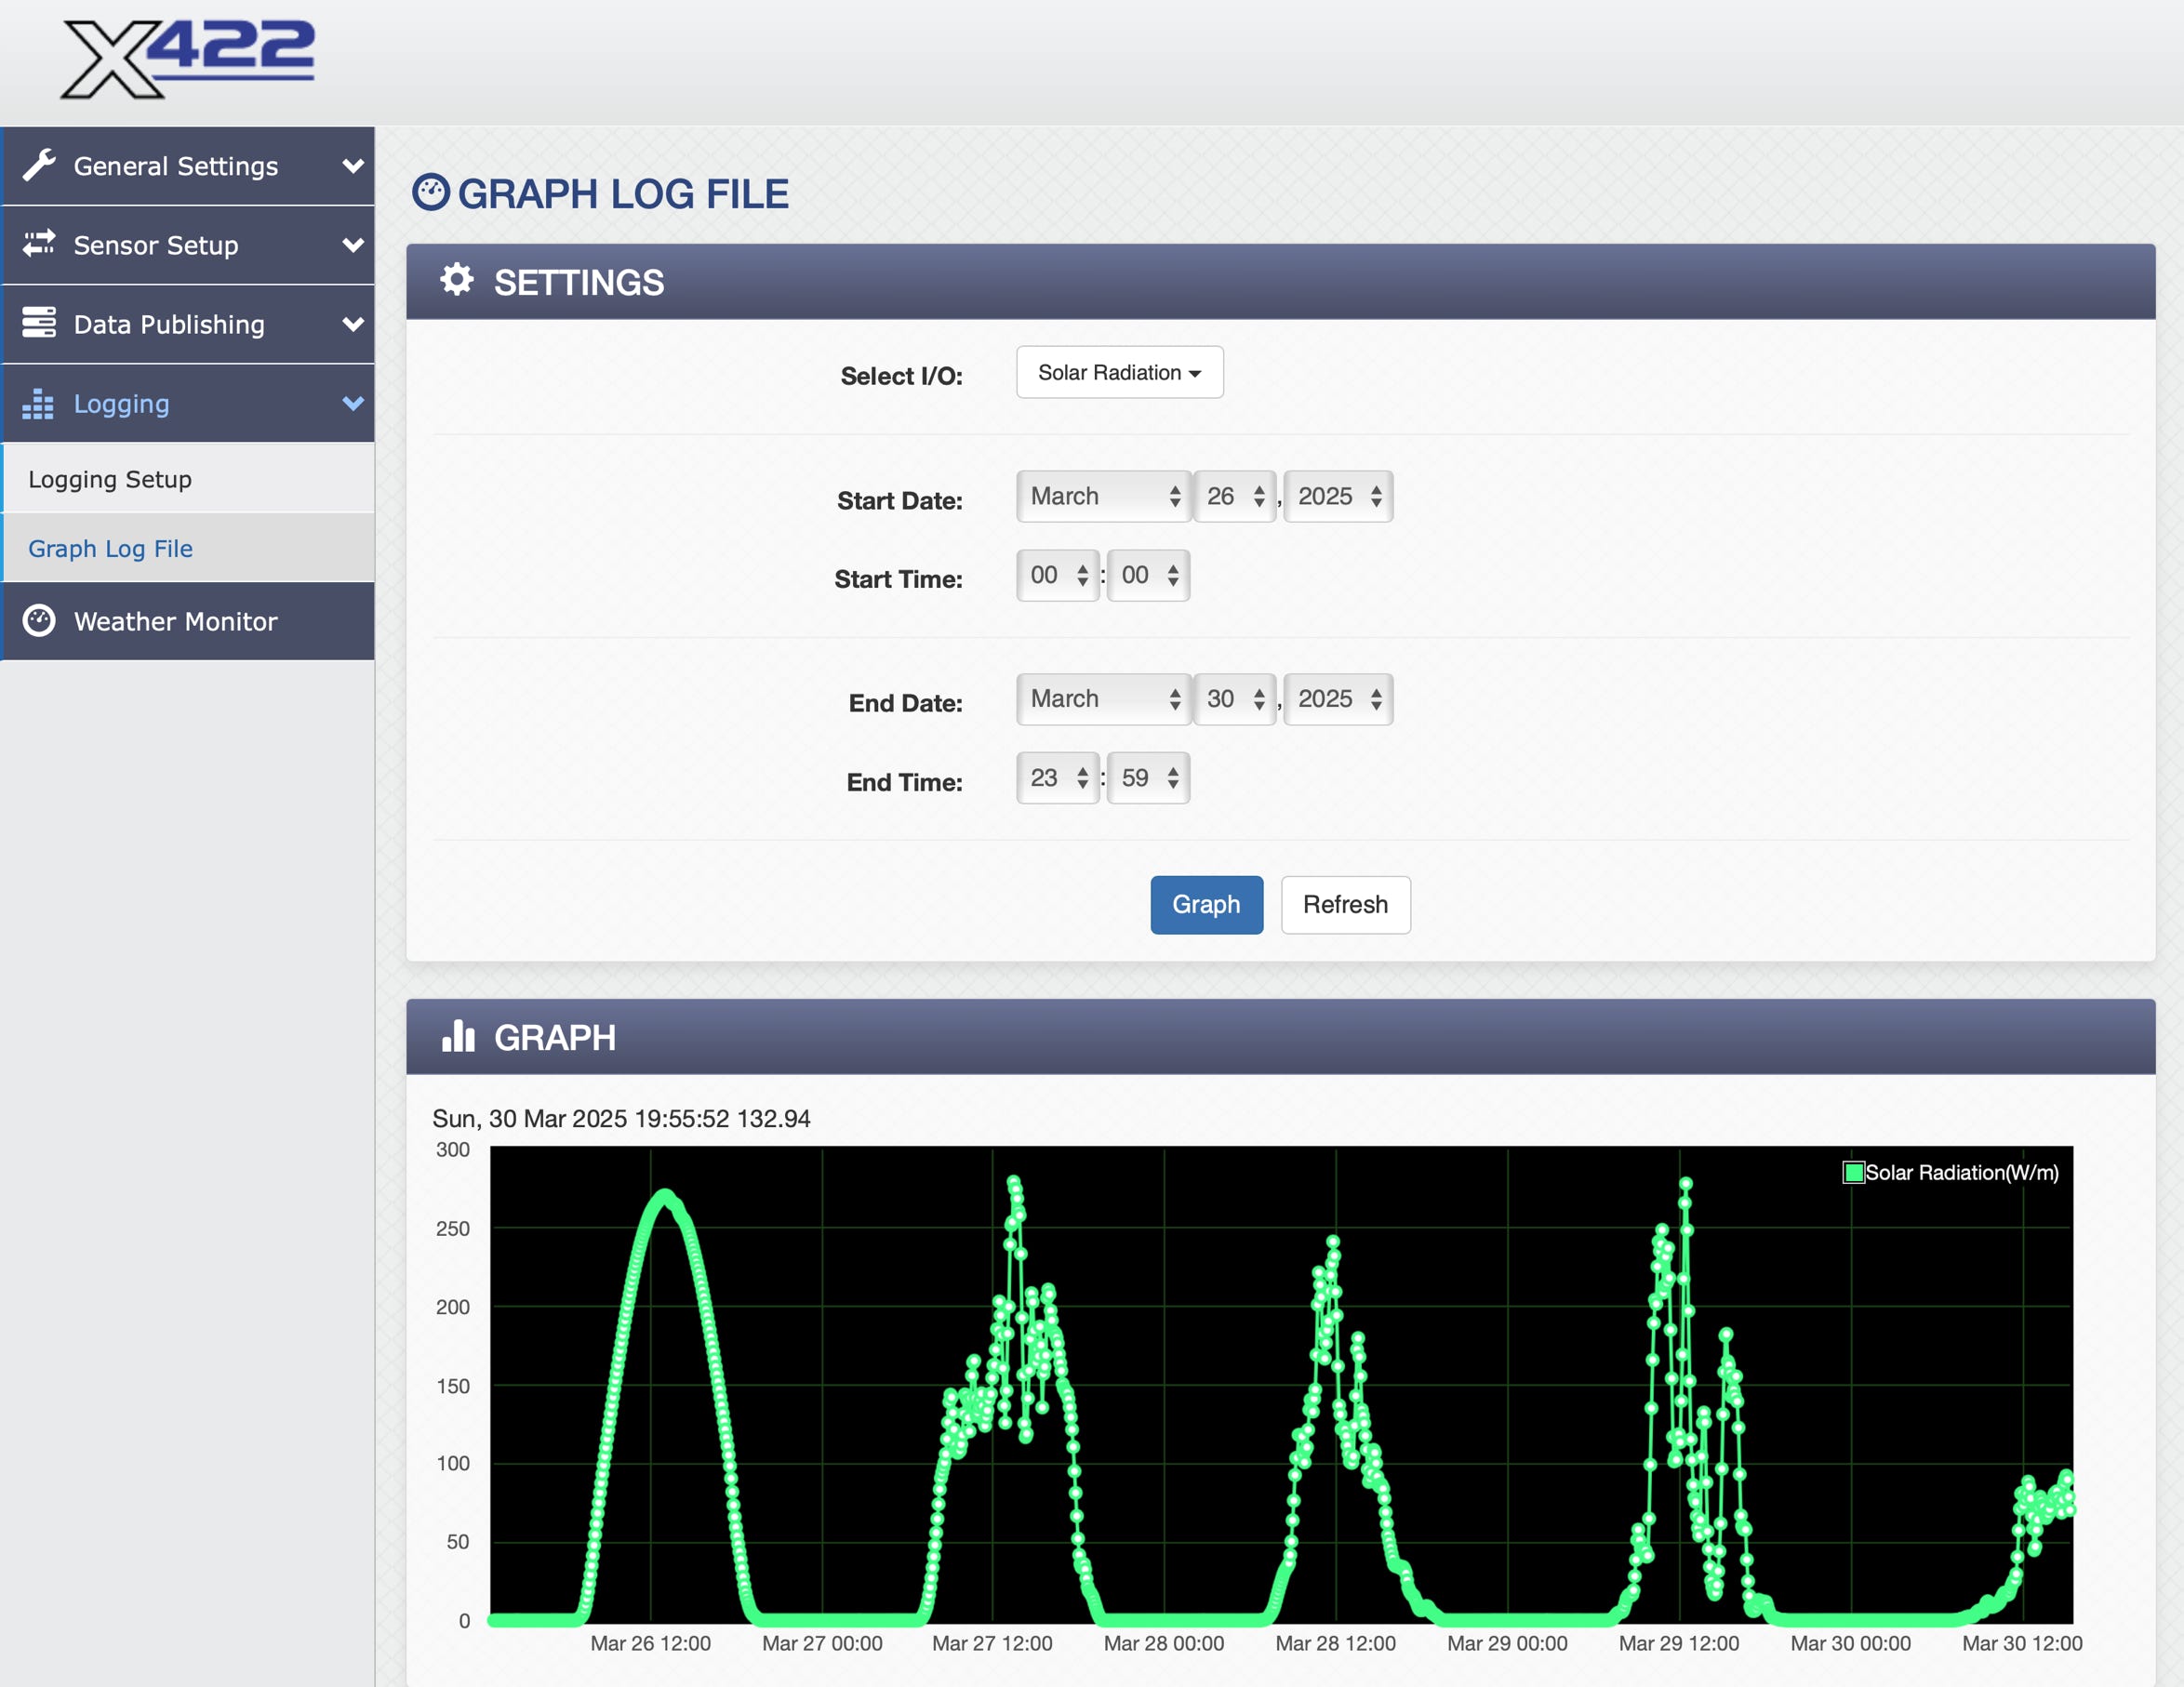Open the Start Date year selector
The height and width of the screenshot is (1687, 2184).
coord(1338,496)
